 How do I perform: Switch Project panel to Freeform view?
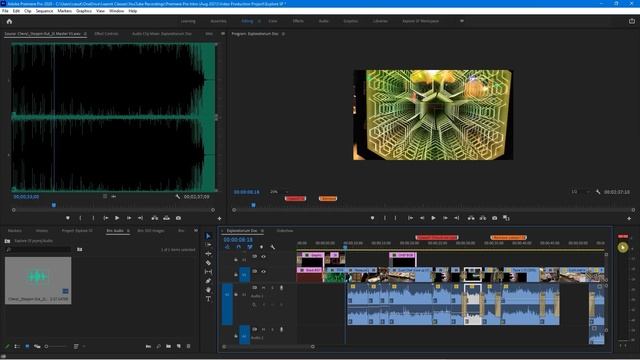point(37,347)
